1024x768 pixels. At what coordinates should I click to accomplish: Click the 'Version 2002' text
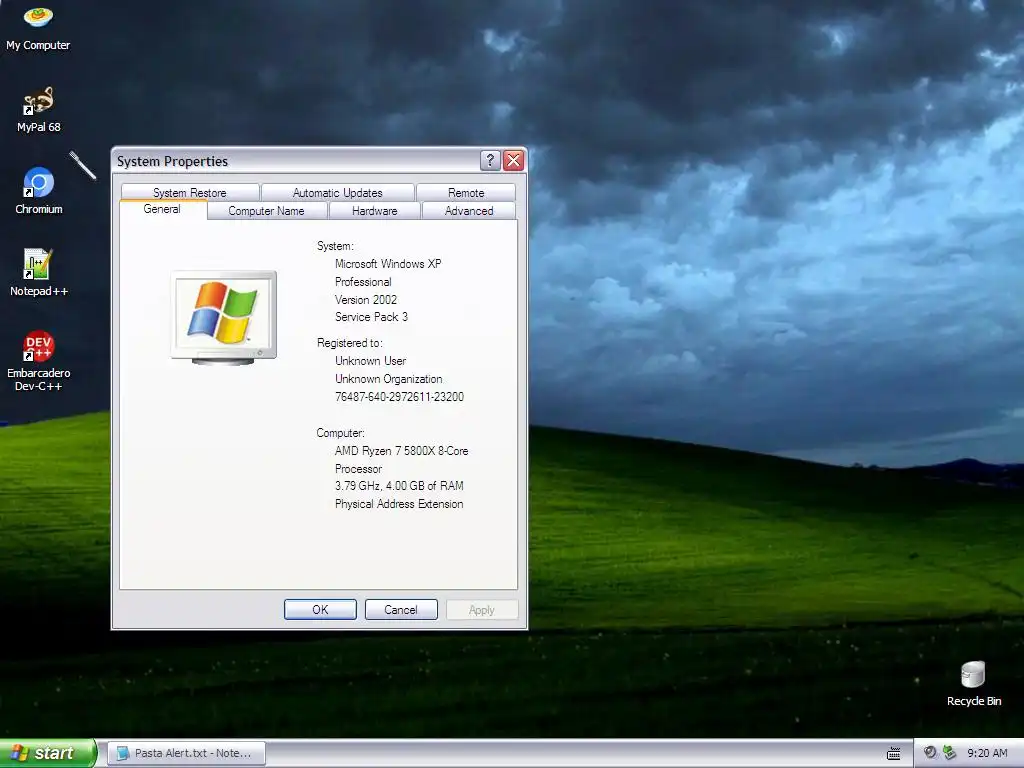pyautogui.click(x=366, y=300)
